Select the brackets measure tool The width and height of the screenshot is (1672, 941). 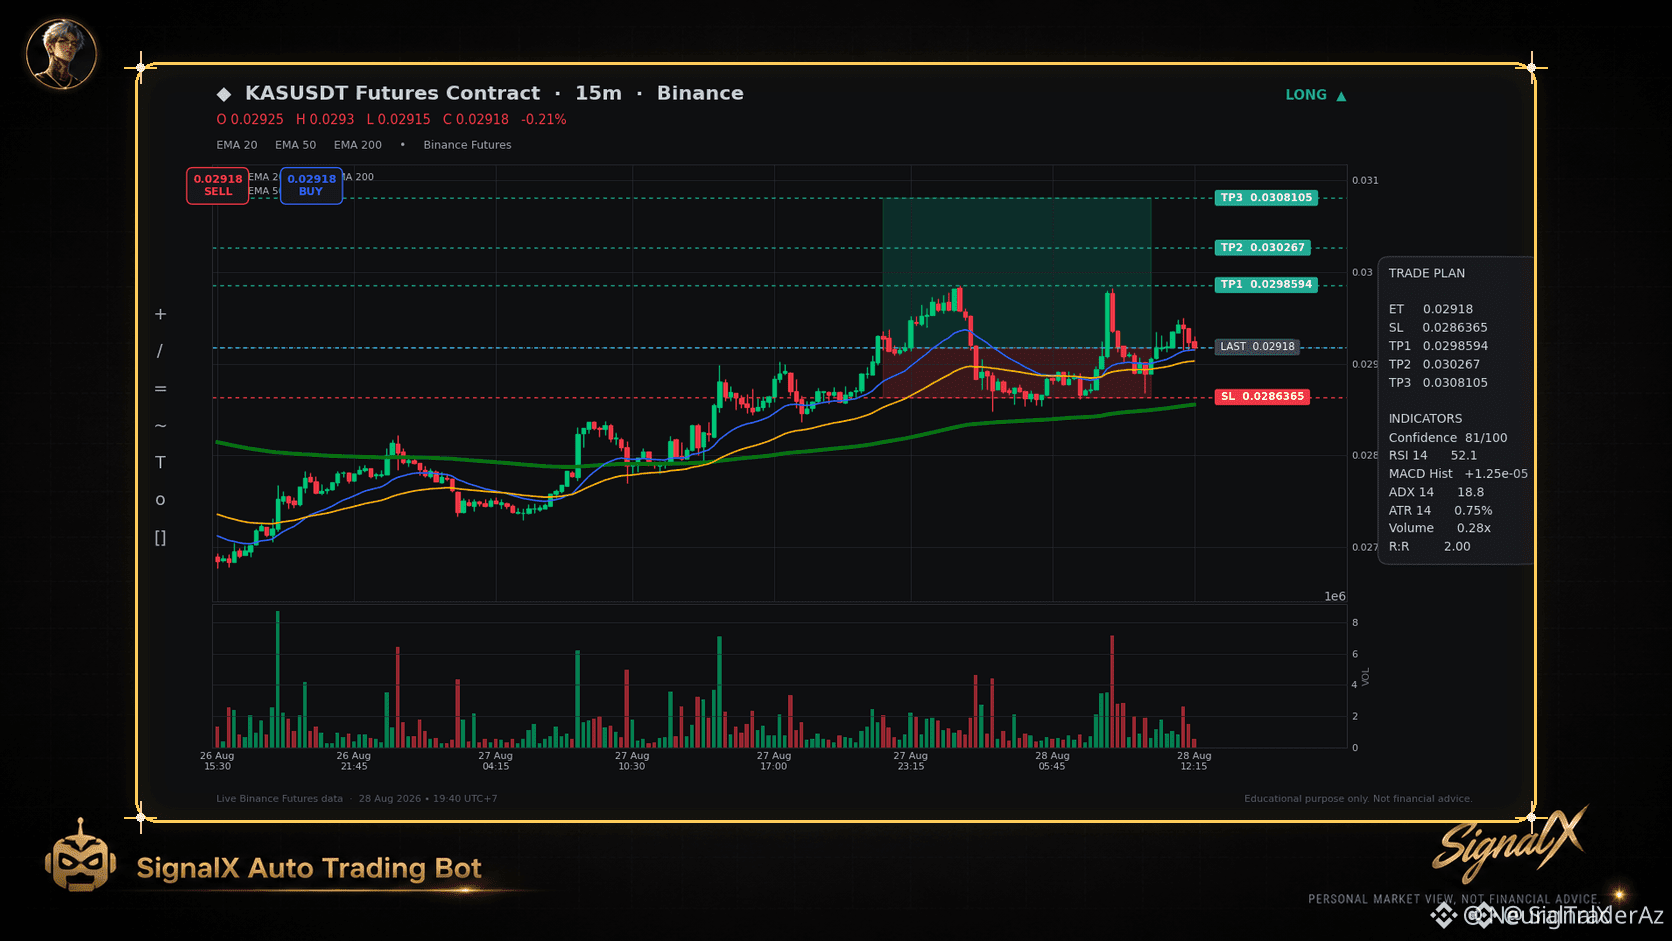click(x=160, y=538)
